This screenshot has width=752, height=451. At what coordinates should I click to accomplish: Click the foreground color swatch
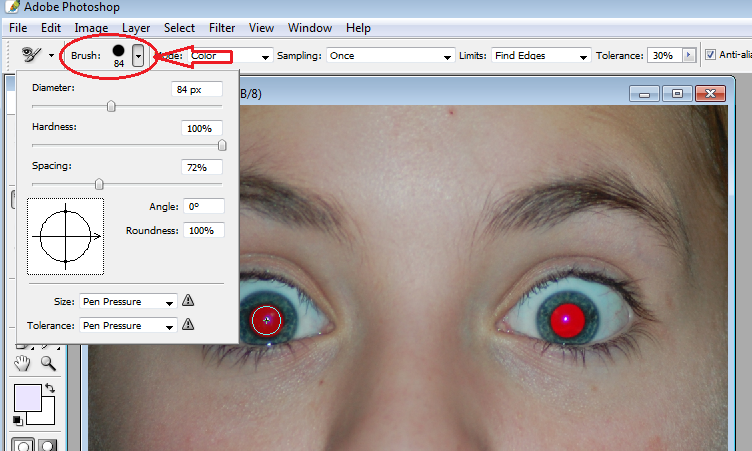pos(28,398)
